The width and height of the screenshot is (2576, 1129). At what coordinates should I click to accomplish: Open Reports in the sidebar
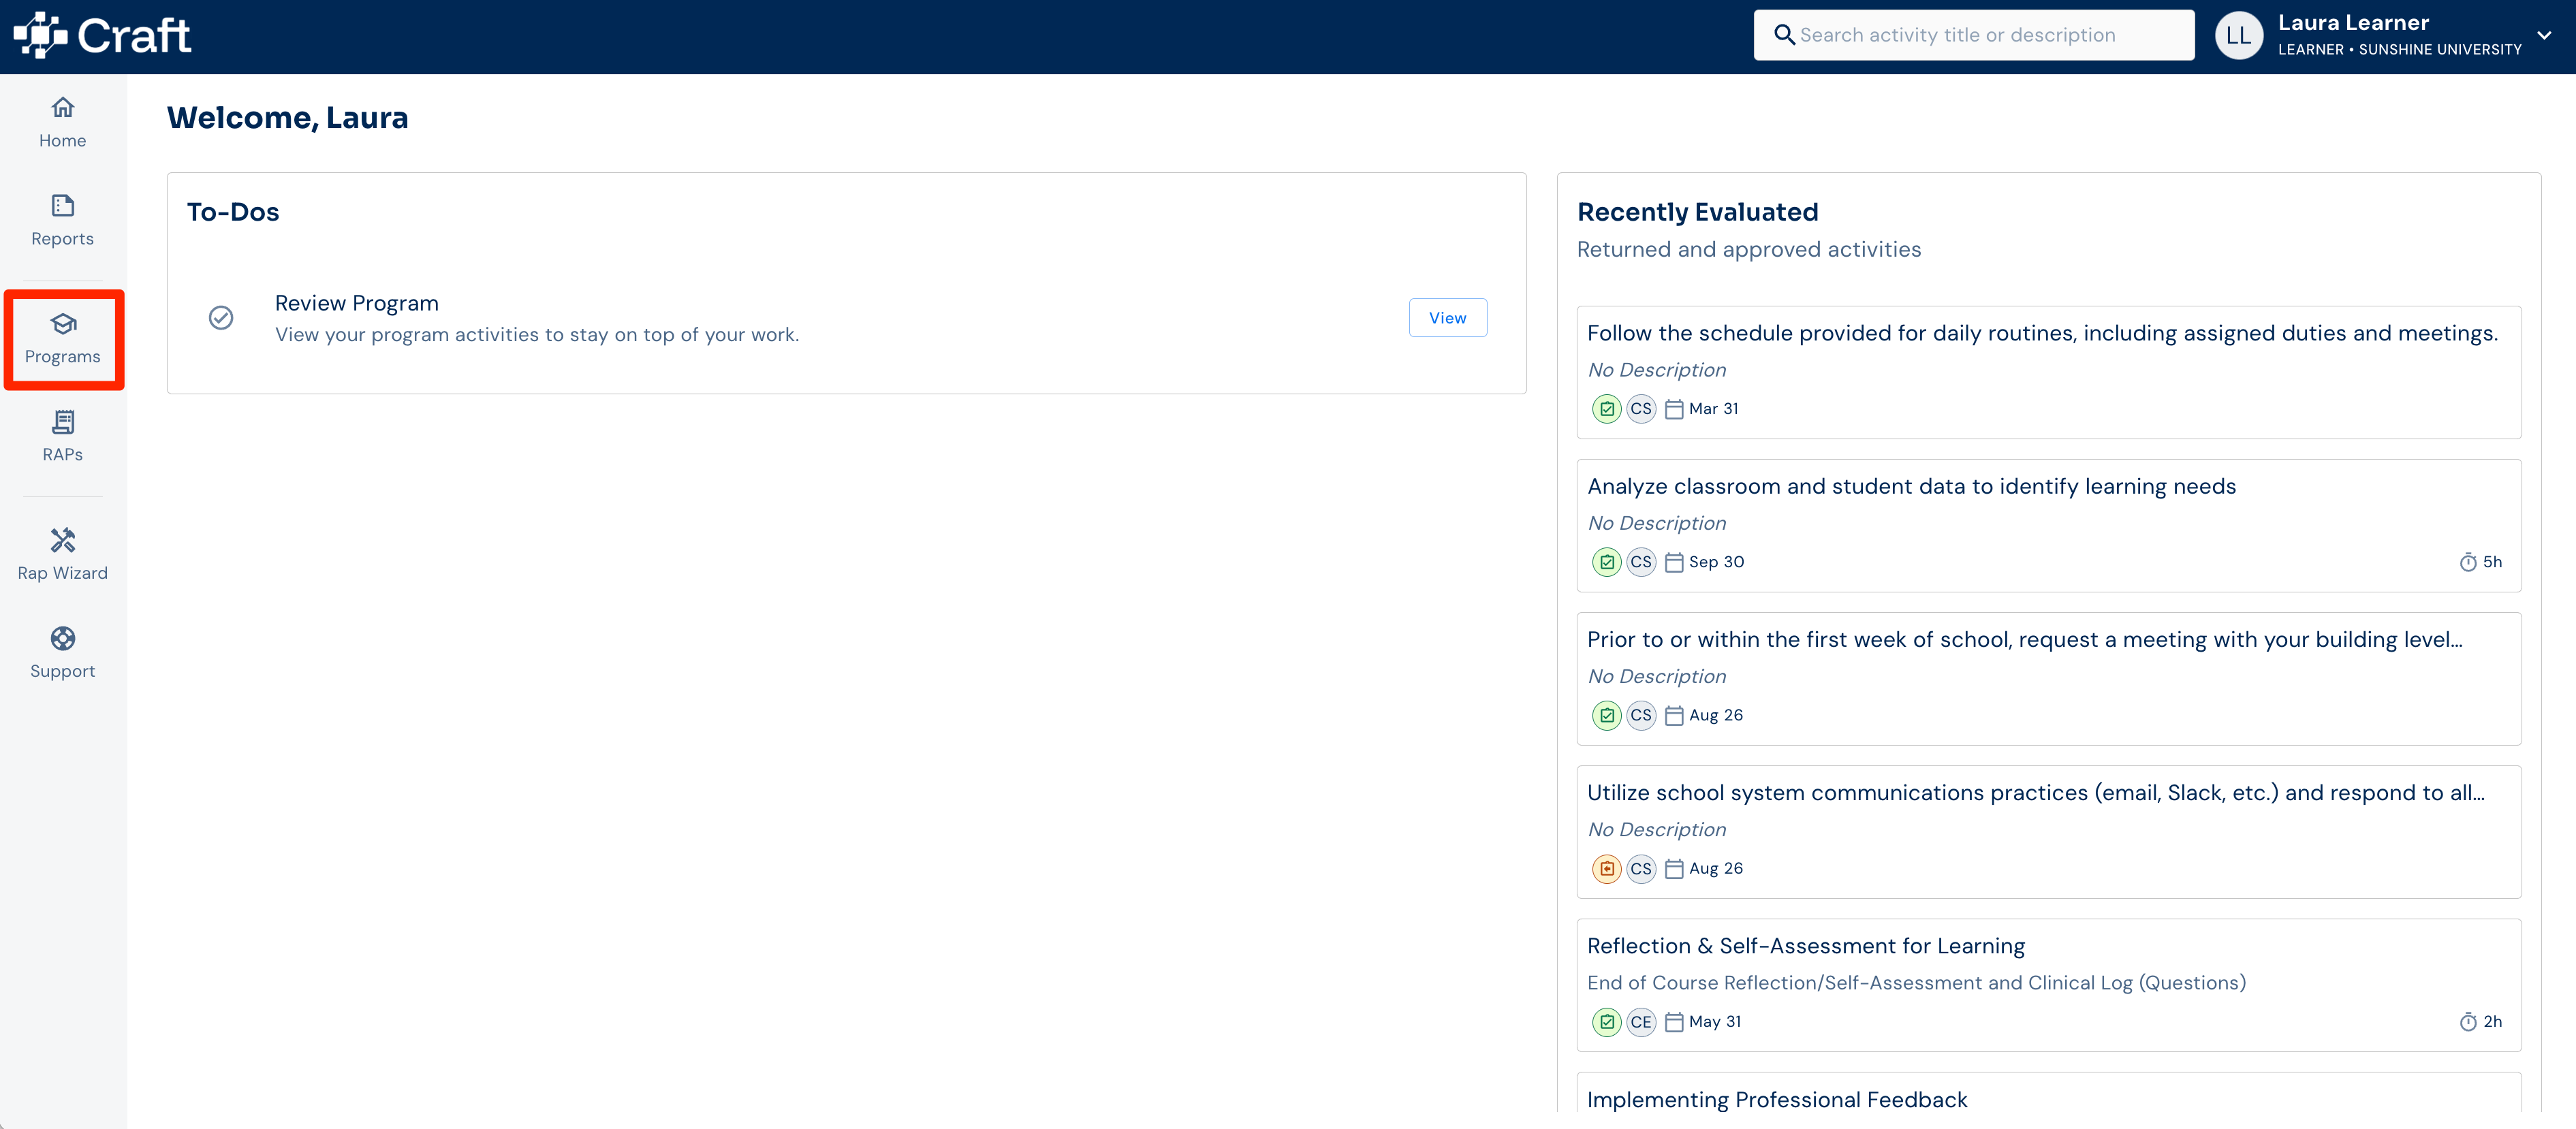[62, 221]
